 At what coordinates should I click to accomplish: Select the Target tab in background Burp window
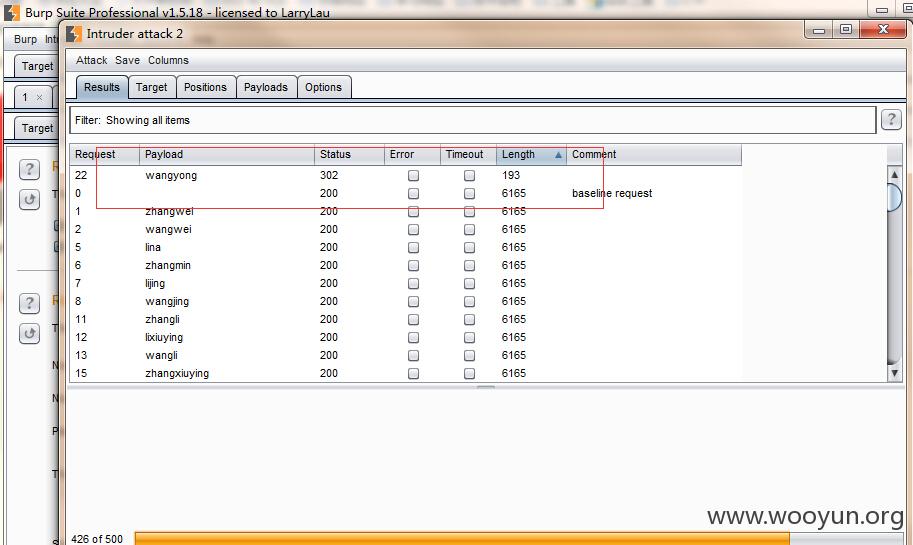click(37, 66)
